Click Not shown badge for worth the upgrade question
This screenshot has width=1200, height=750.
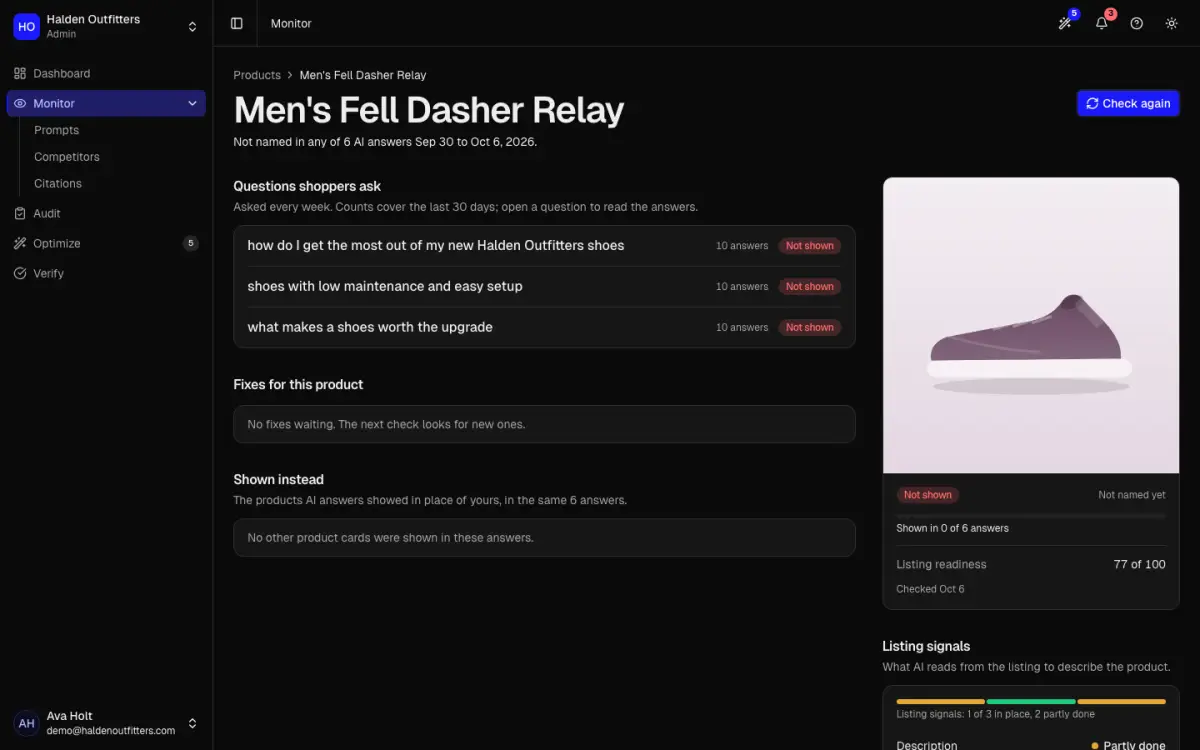point(809,327)
